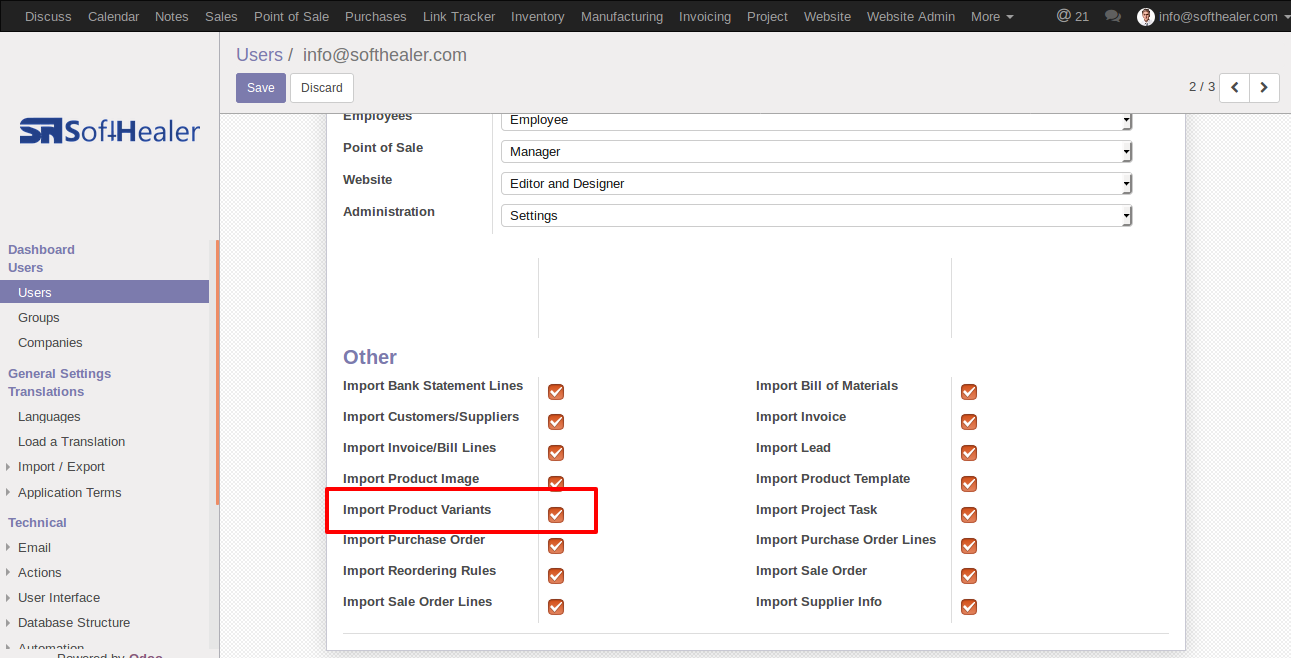Toggle Import Sale Order Lines checkbox

[x=556, y=607]
